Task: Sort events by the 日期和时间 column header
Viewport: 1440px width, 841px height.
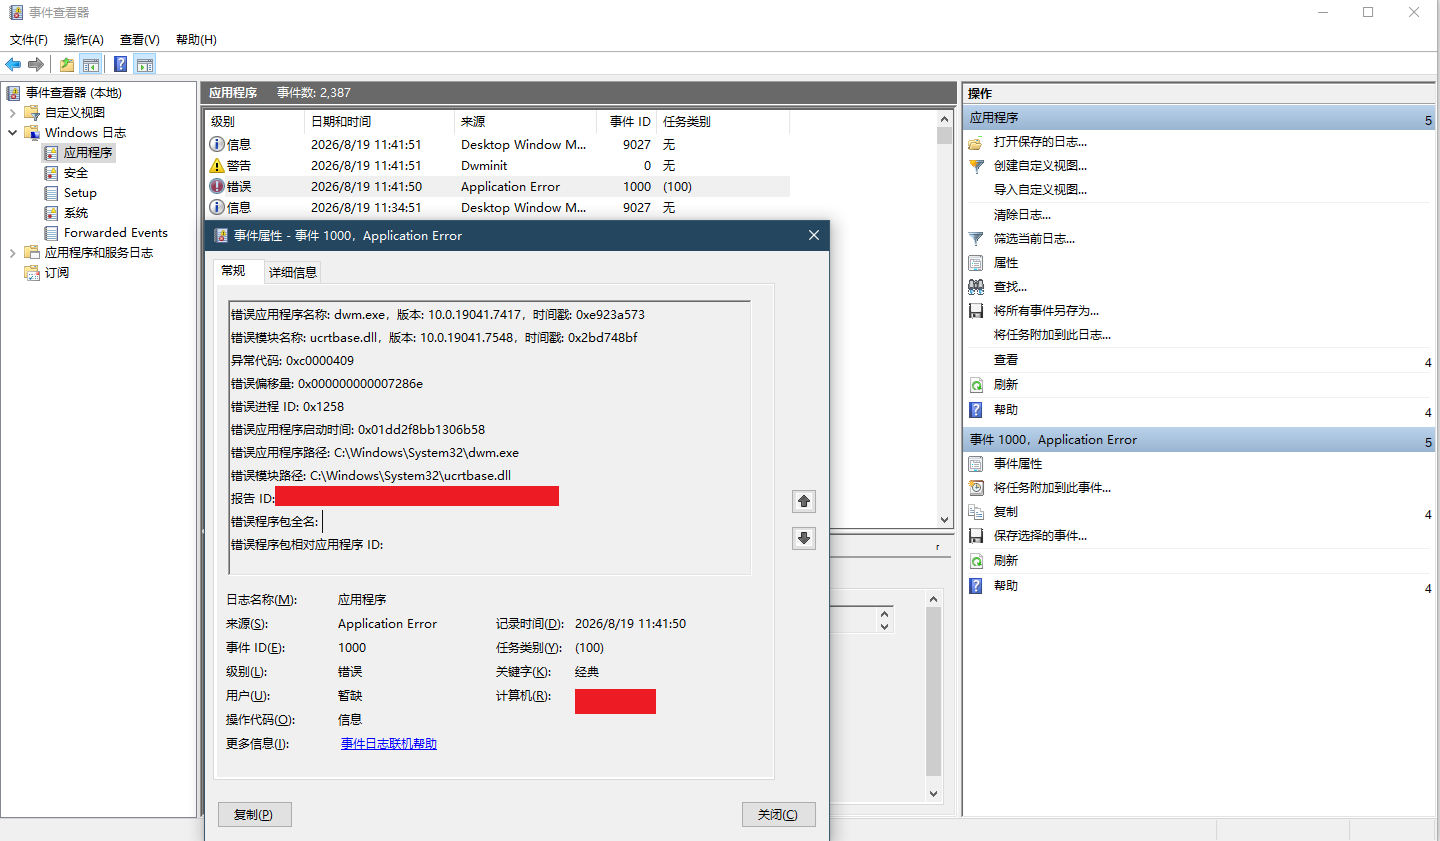Action: coord(379,122)
